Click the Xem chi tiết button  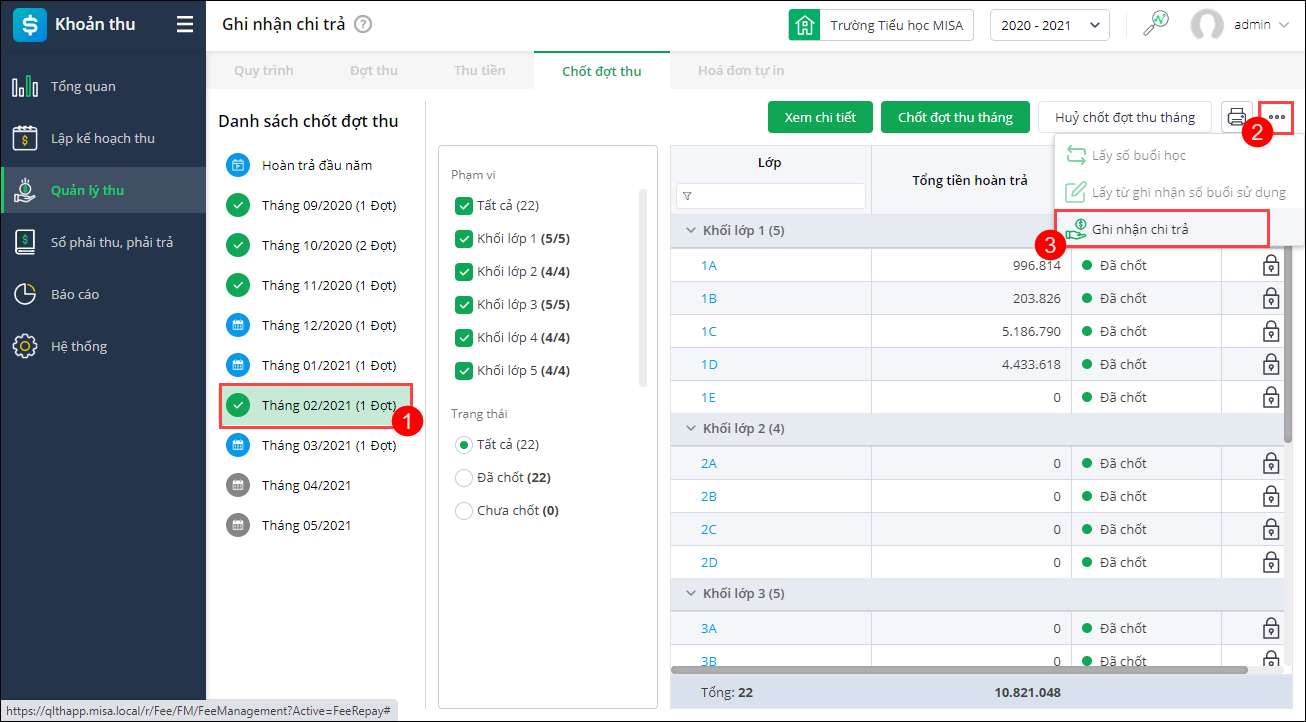pos(820,117)
